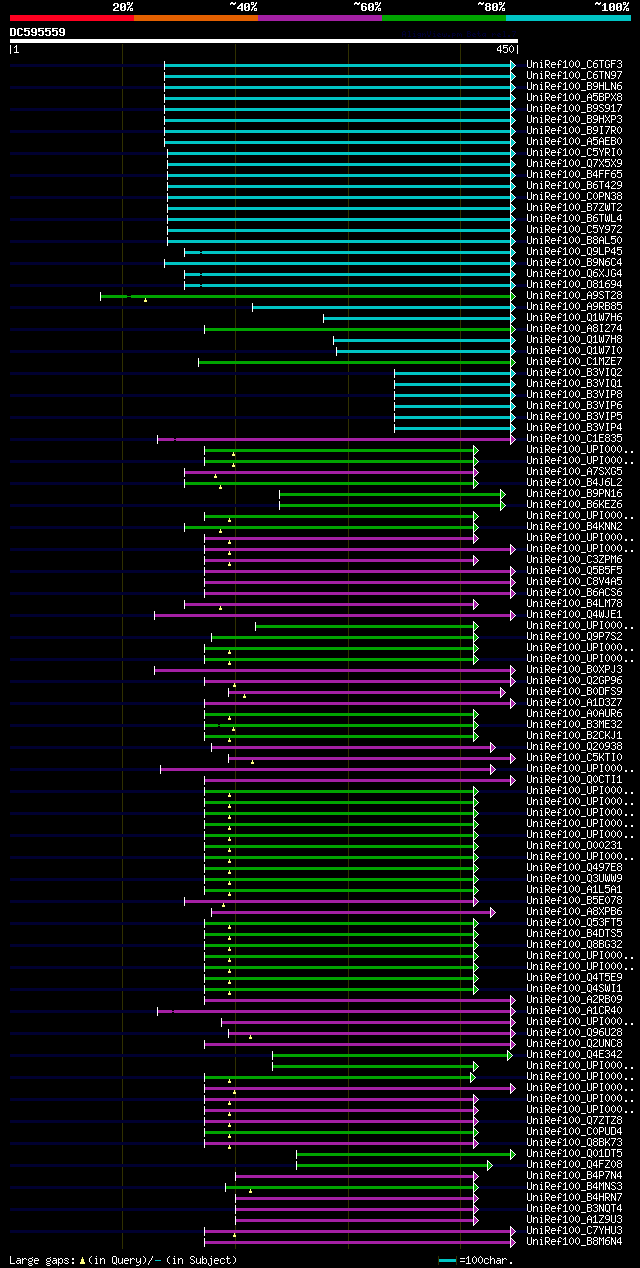Select hit label UniRef100_Q1W7H6

point(574,318)
